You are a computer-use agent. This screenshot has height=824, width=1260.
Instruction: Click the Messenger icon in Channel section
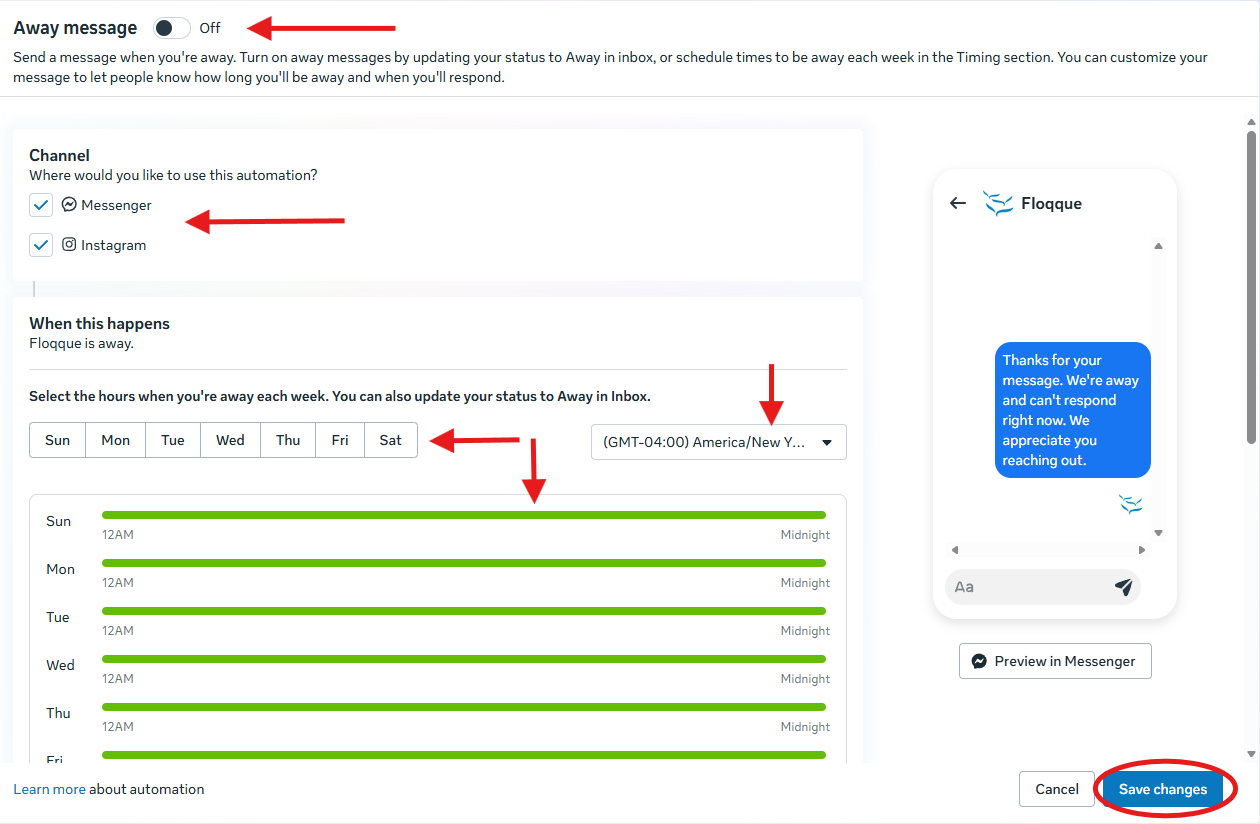pyautogui.click(x=69, y=204)
